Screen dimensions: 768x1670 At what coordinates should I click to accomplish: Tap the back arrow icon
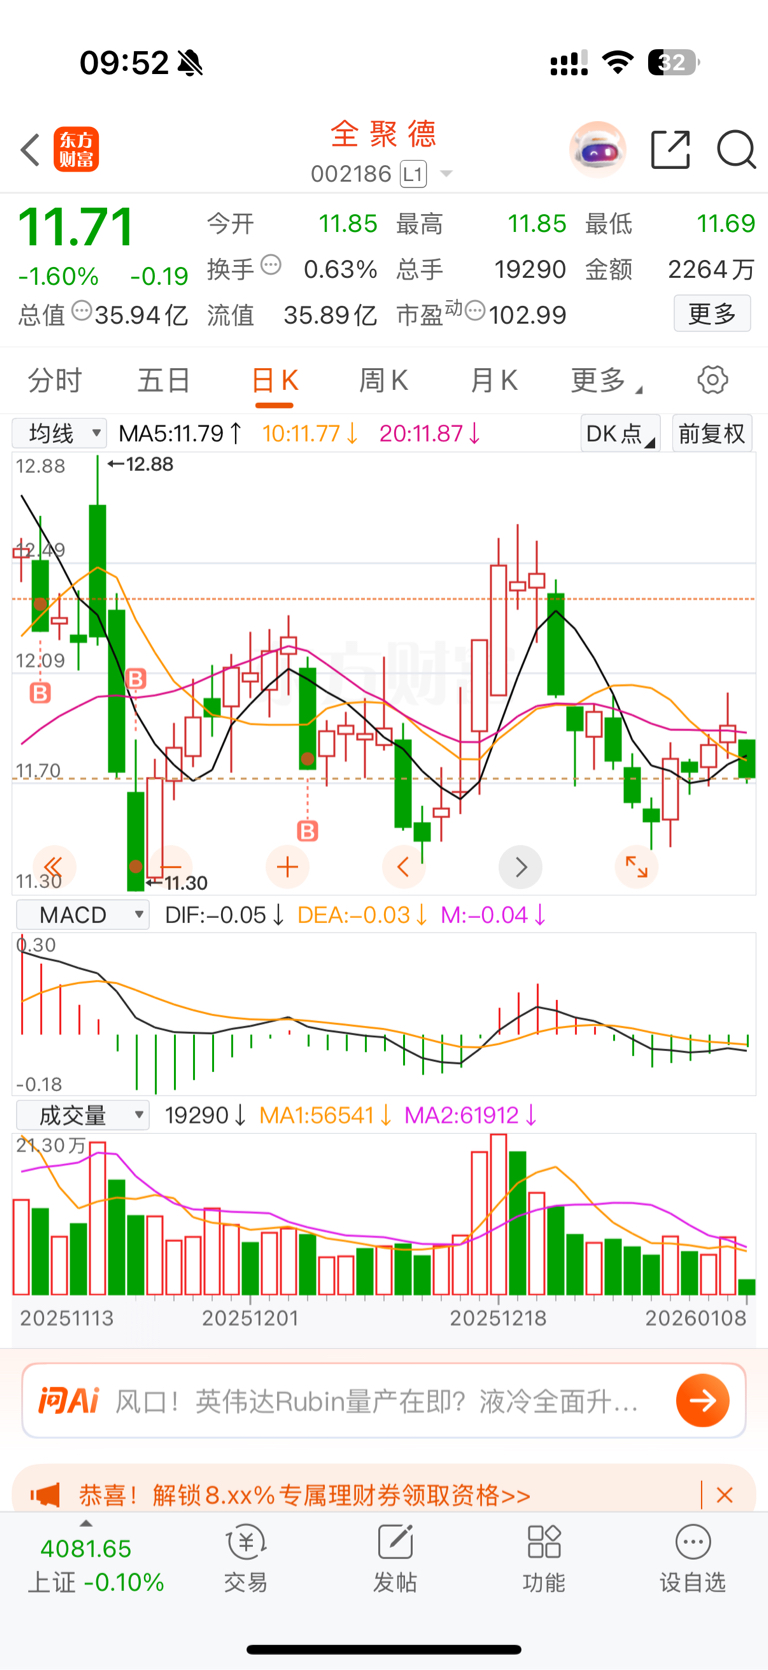point(30,150)
